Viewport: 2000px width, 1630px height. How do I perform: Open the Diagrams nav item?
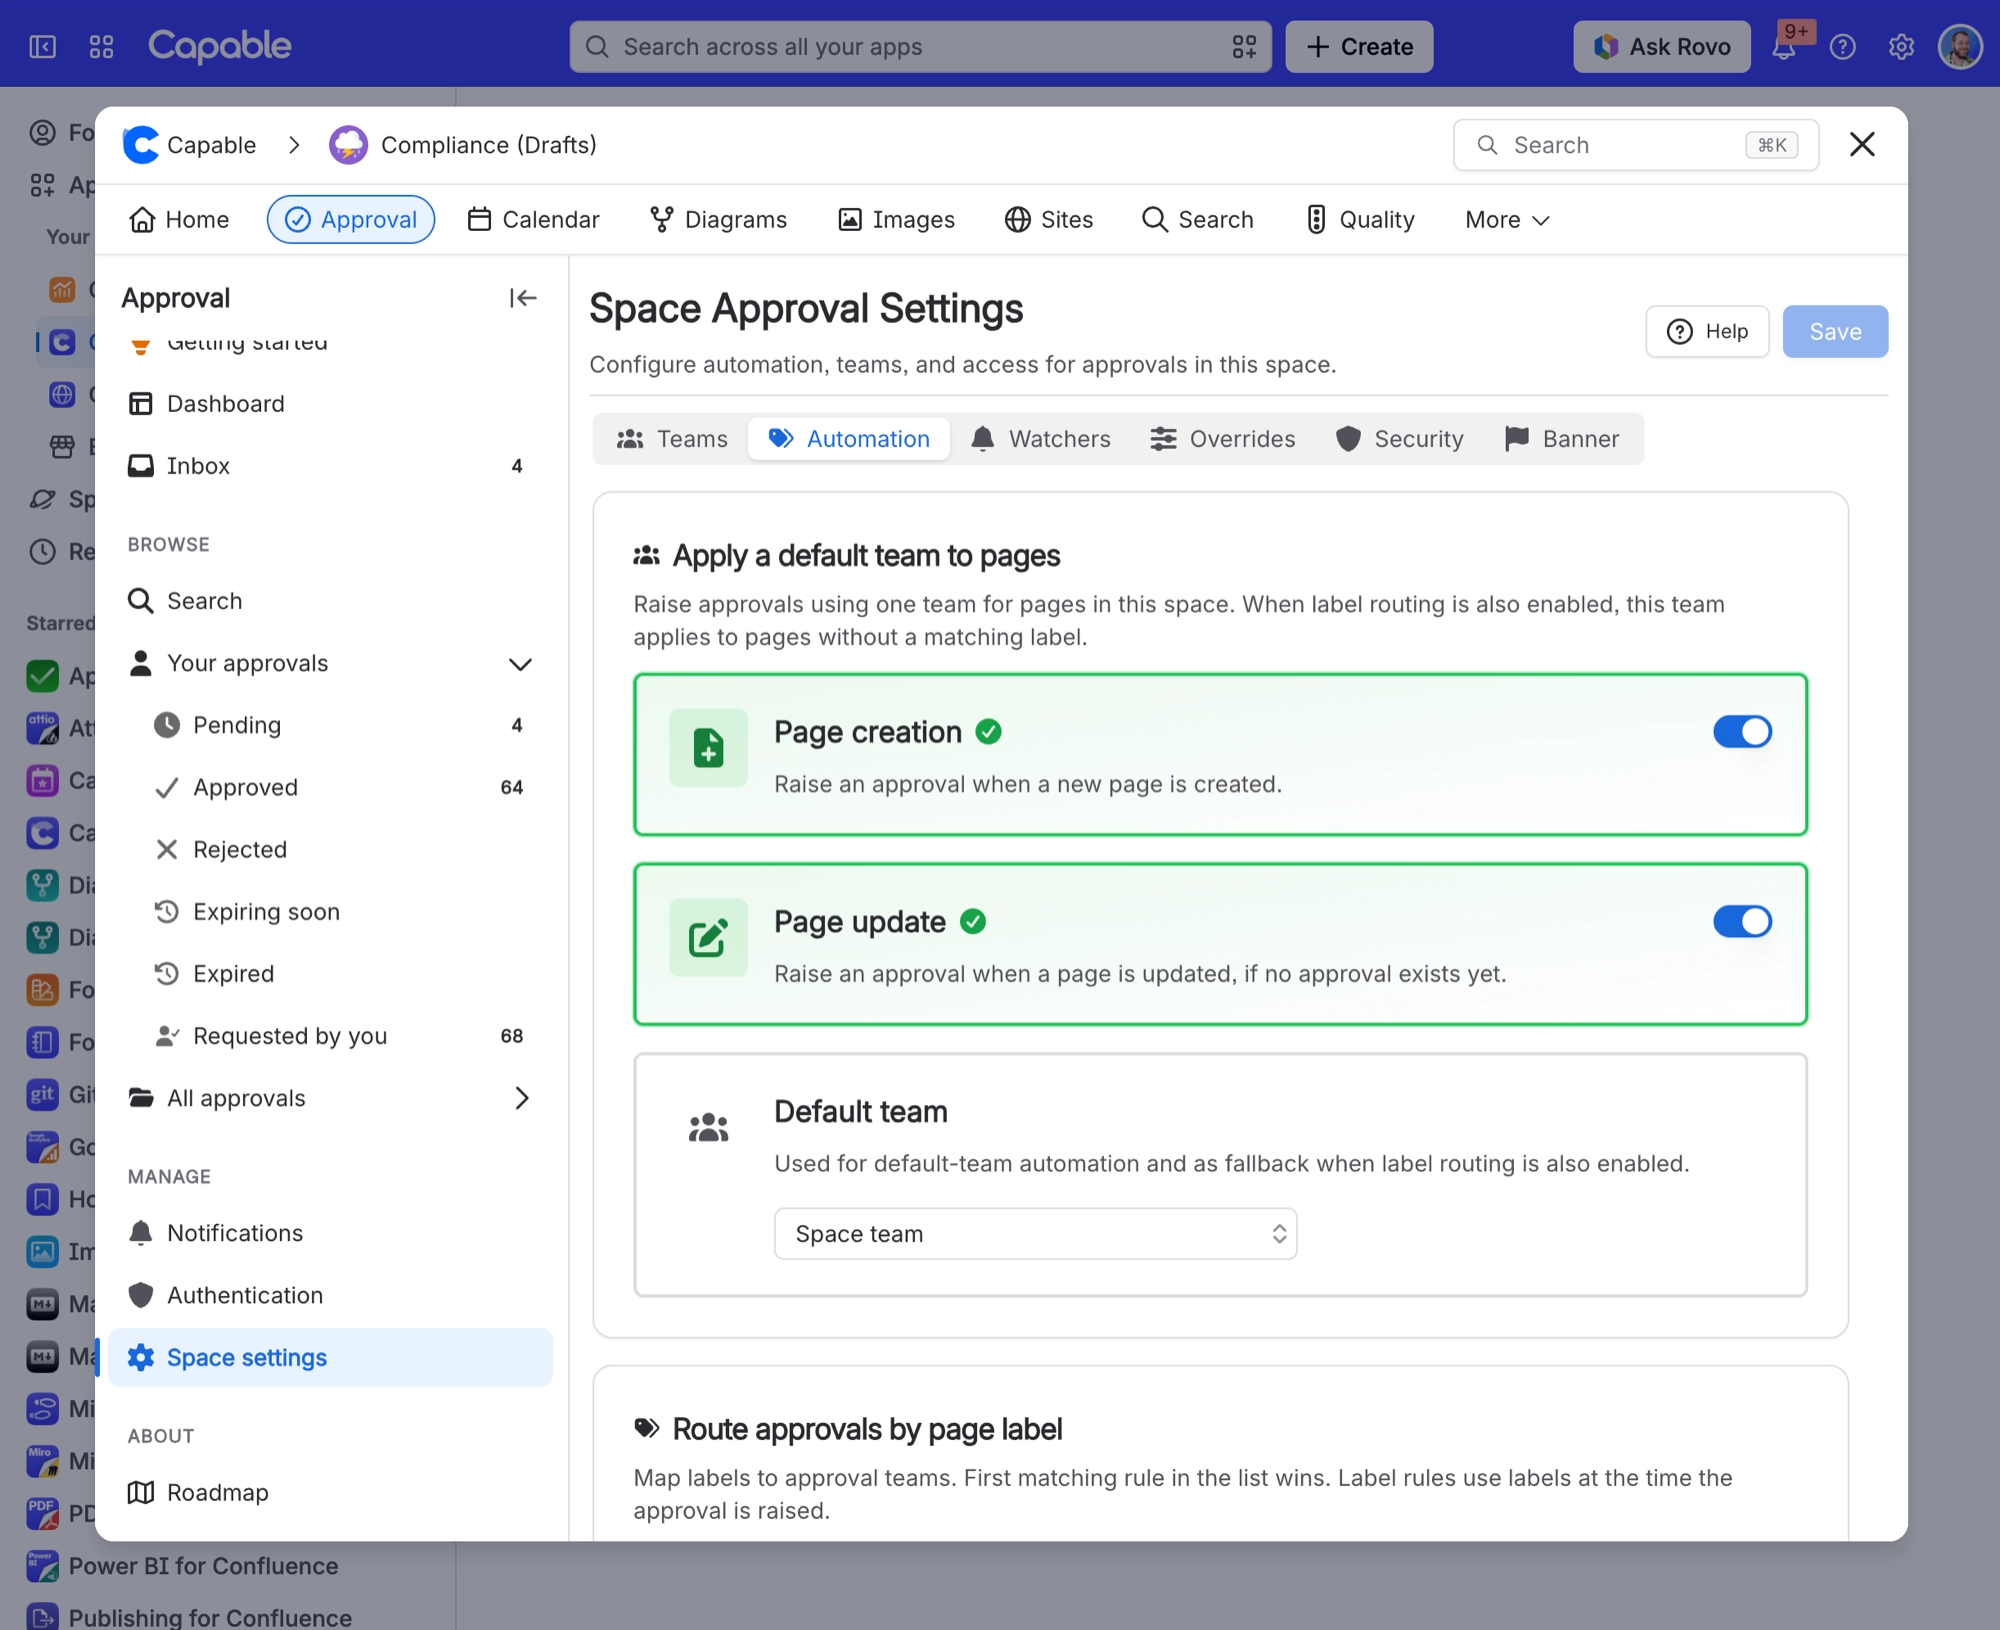(718, 220)
